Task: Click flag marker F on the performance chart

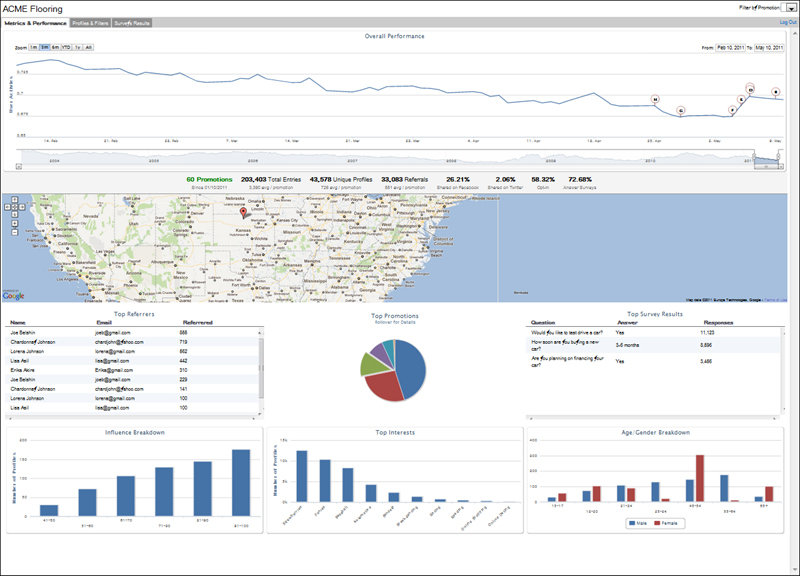Action: 732,110
